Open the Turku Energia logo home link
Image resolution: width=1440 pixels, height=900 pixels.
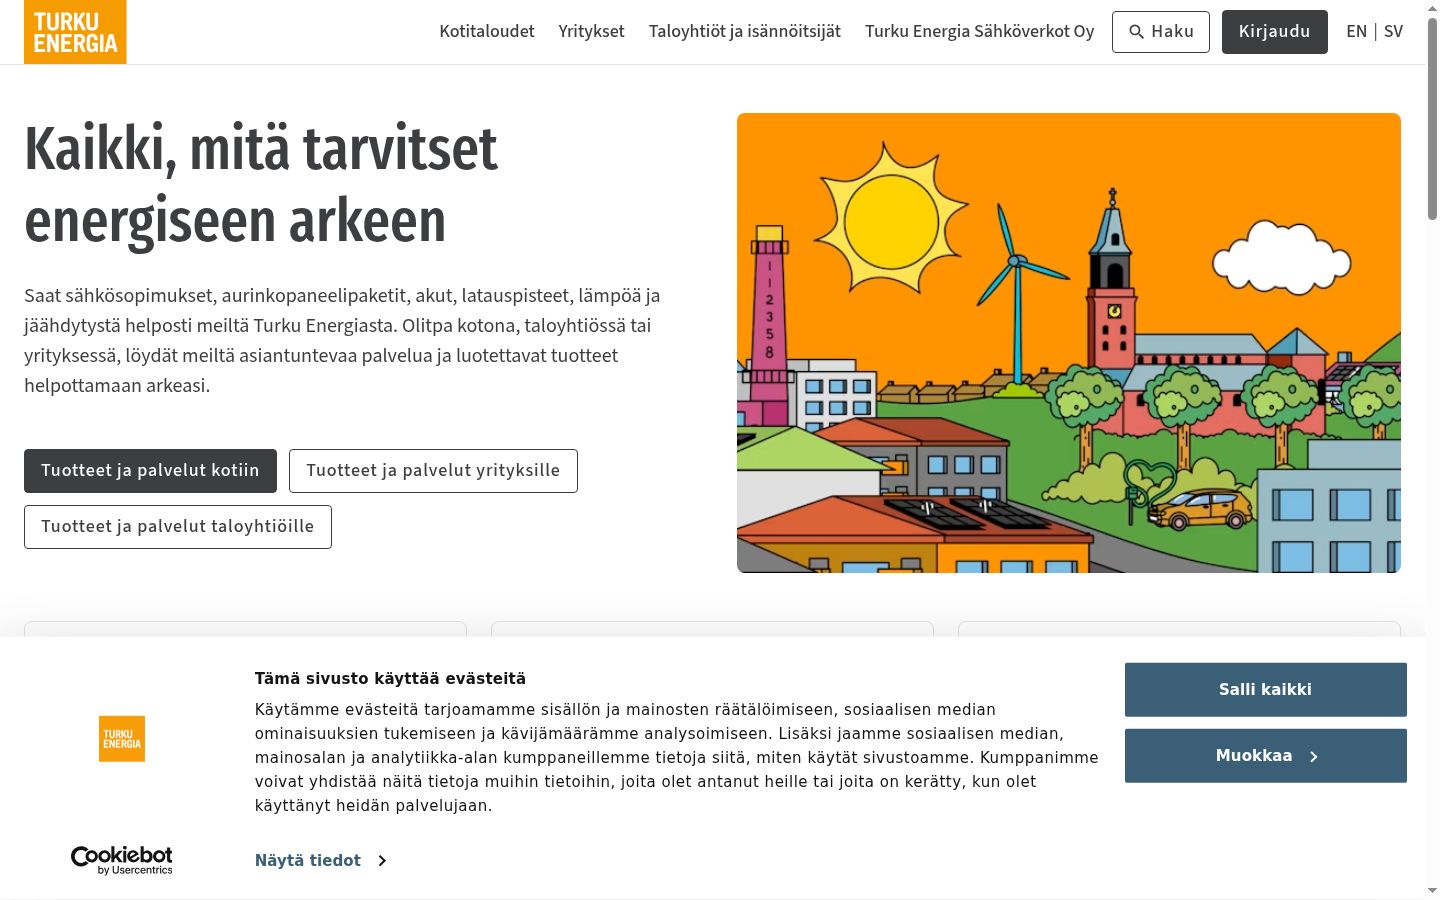click(x=75, y=32)
